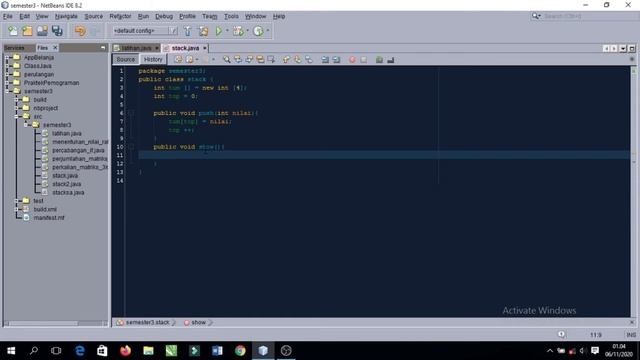Open the Navigate menu
Image resolution: width=640 pixels, height=360 pixels.
click(66, 16)
